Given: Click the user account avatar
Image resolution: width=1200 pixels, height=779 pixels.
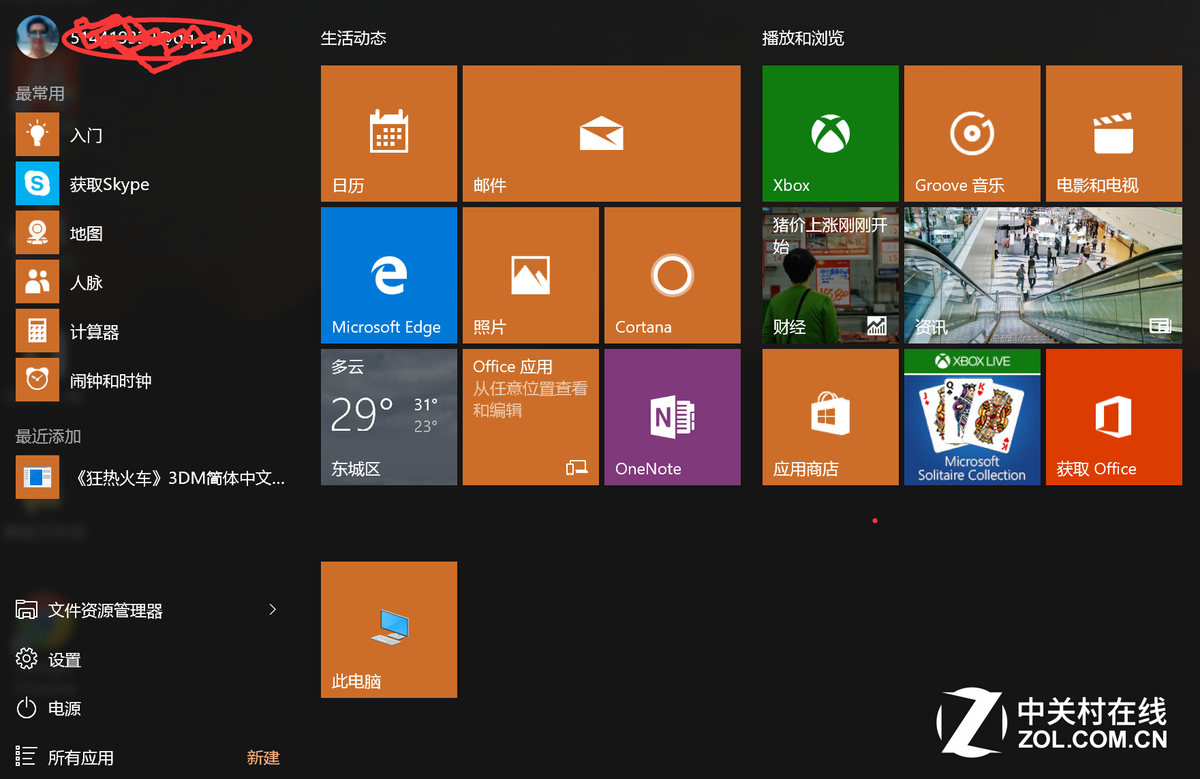Looking at the screenshot, I should click(x=37, y=37).
